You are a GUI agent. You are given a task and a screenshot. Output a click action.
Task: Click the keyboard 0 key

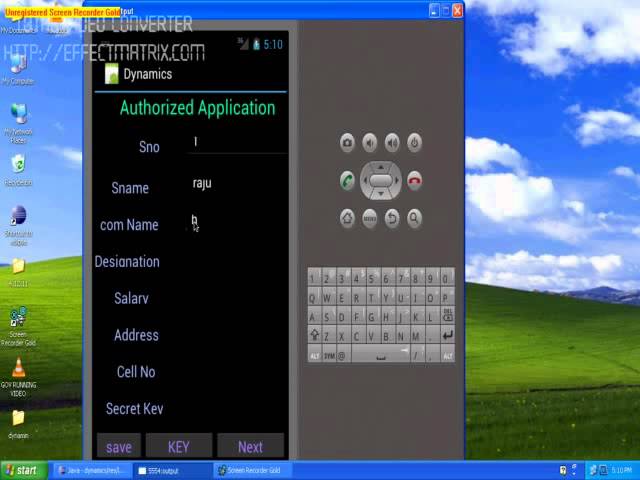coord(446,278)
